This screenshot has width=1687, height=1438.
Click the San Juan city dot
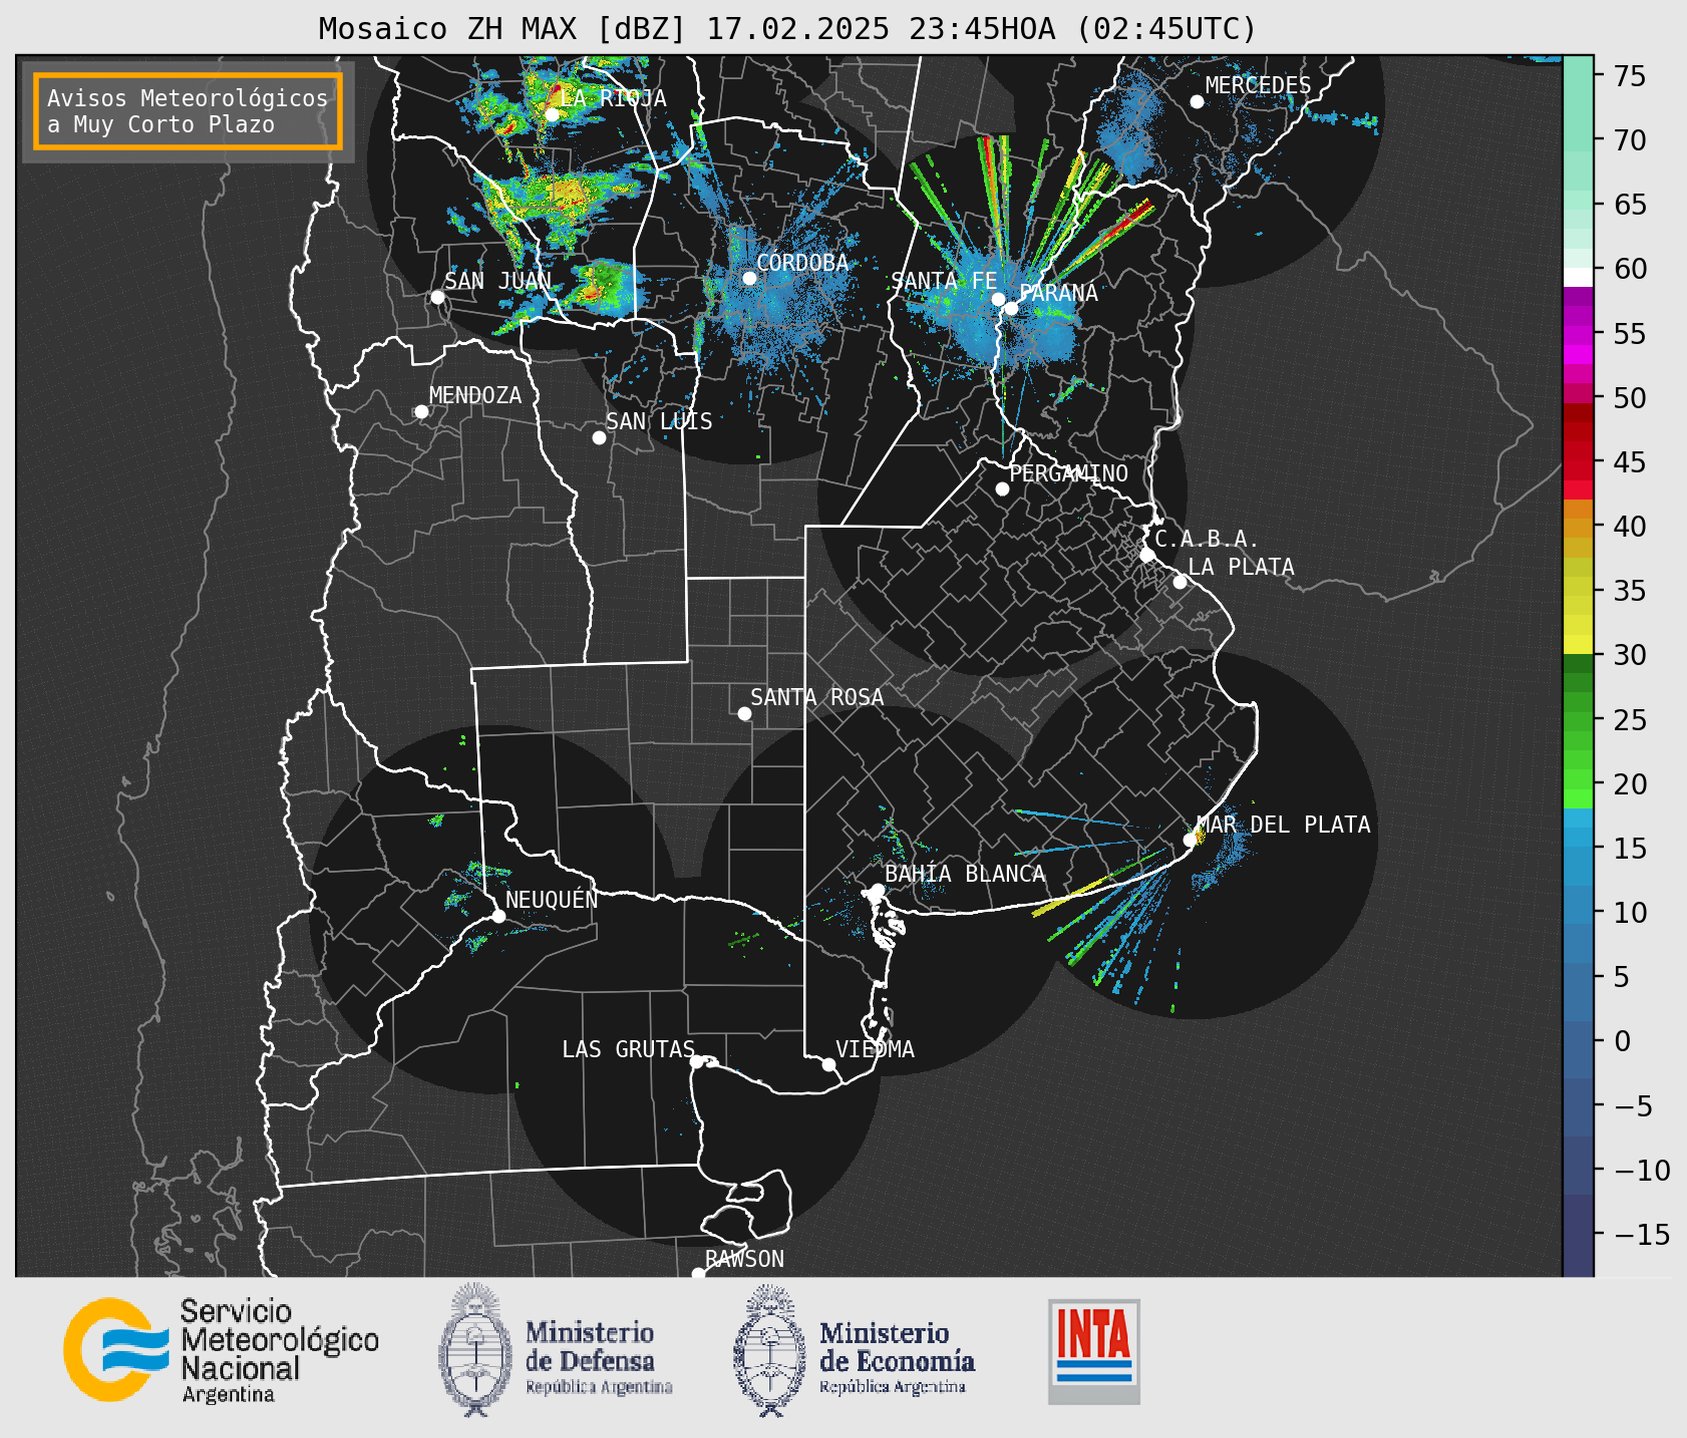point(437,297)
